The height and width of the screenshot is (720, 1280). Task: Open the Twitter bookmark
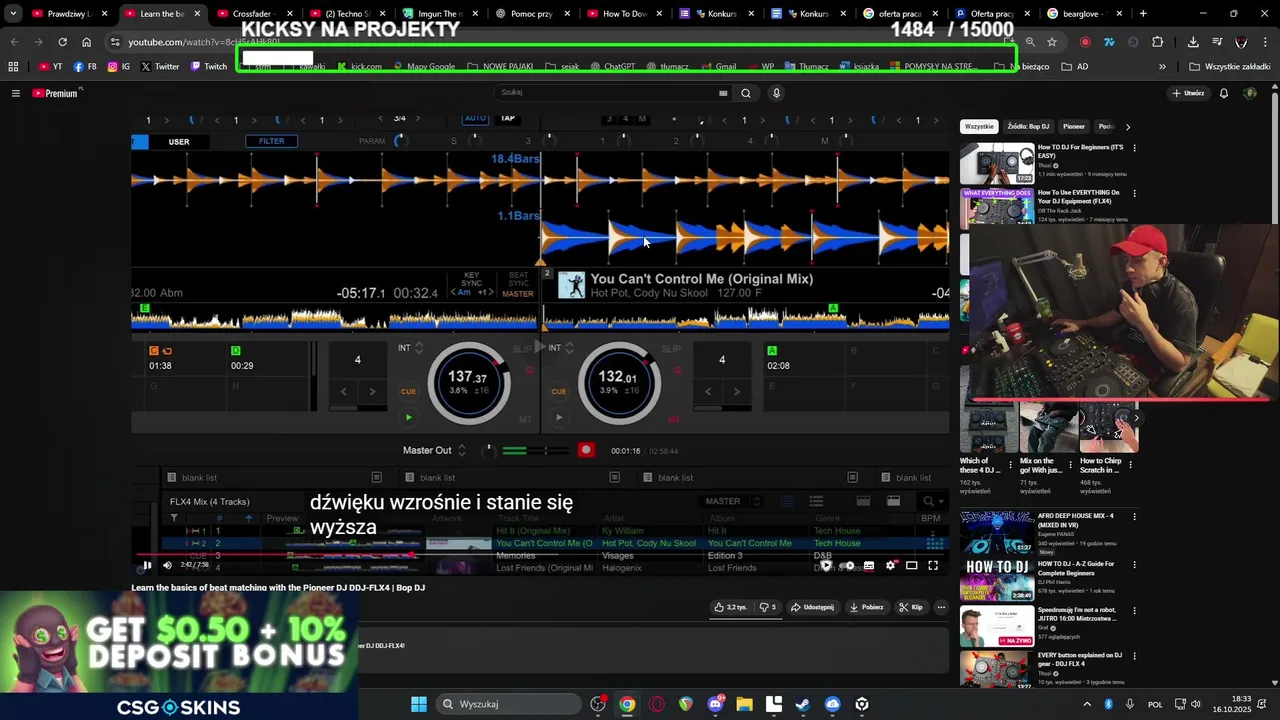(x=160, y=67)
